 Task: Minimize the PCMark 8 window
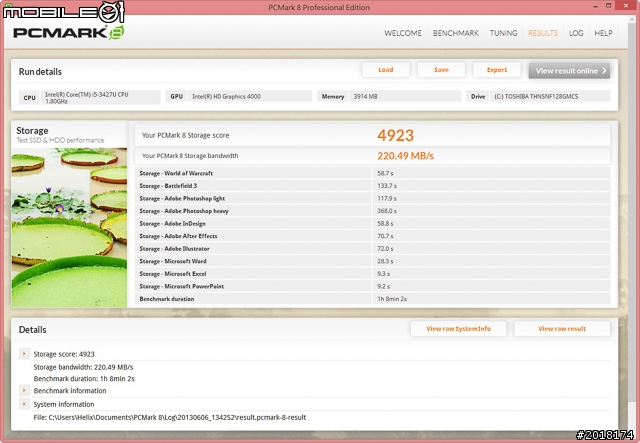(x=596, y=6)
